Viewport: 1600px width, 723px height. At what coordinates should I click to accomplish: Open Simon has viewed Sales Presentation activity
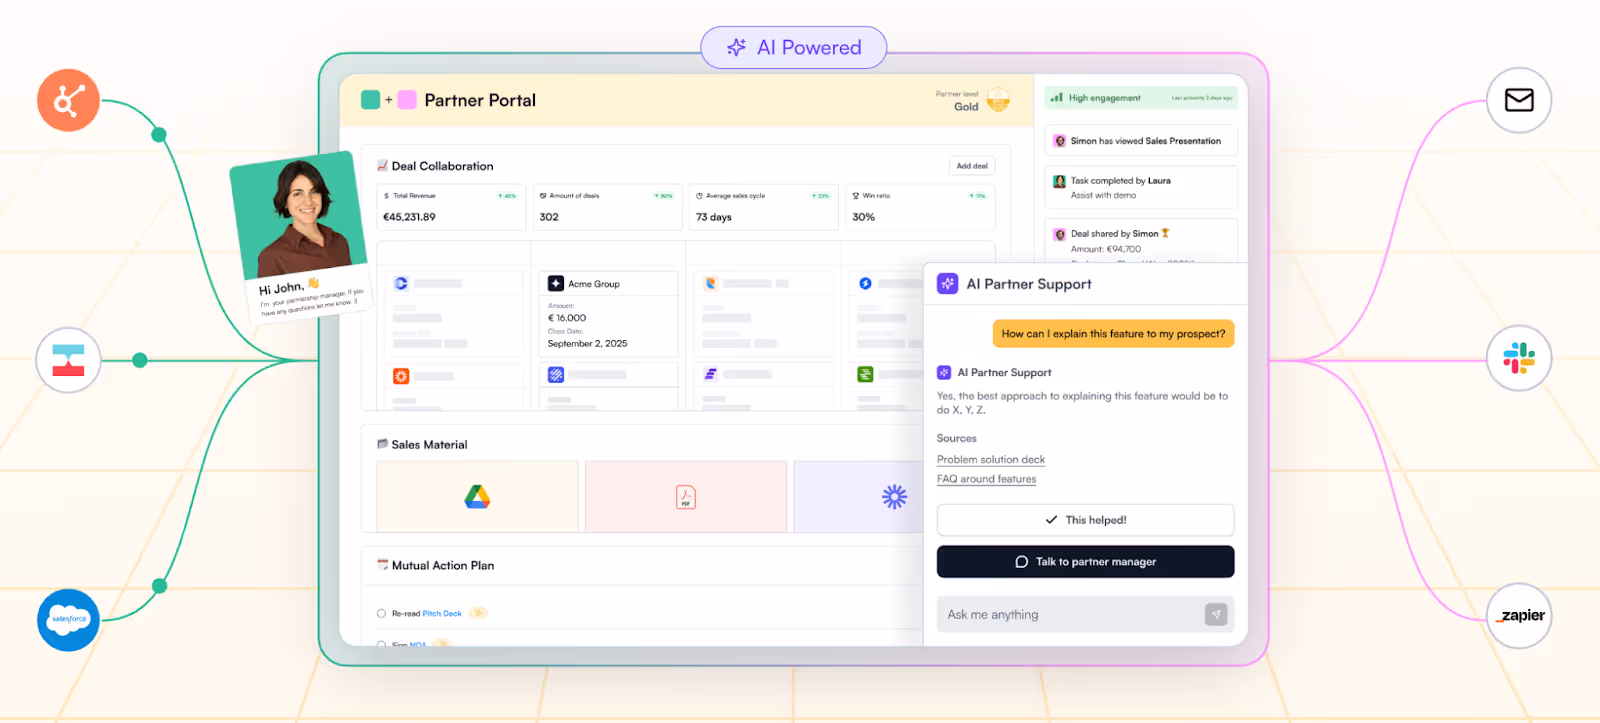click(x=1141, y=141)
